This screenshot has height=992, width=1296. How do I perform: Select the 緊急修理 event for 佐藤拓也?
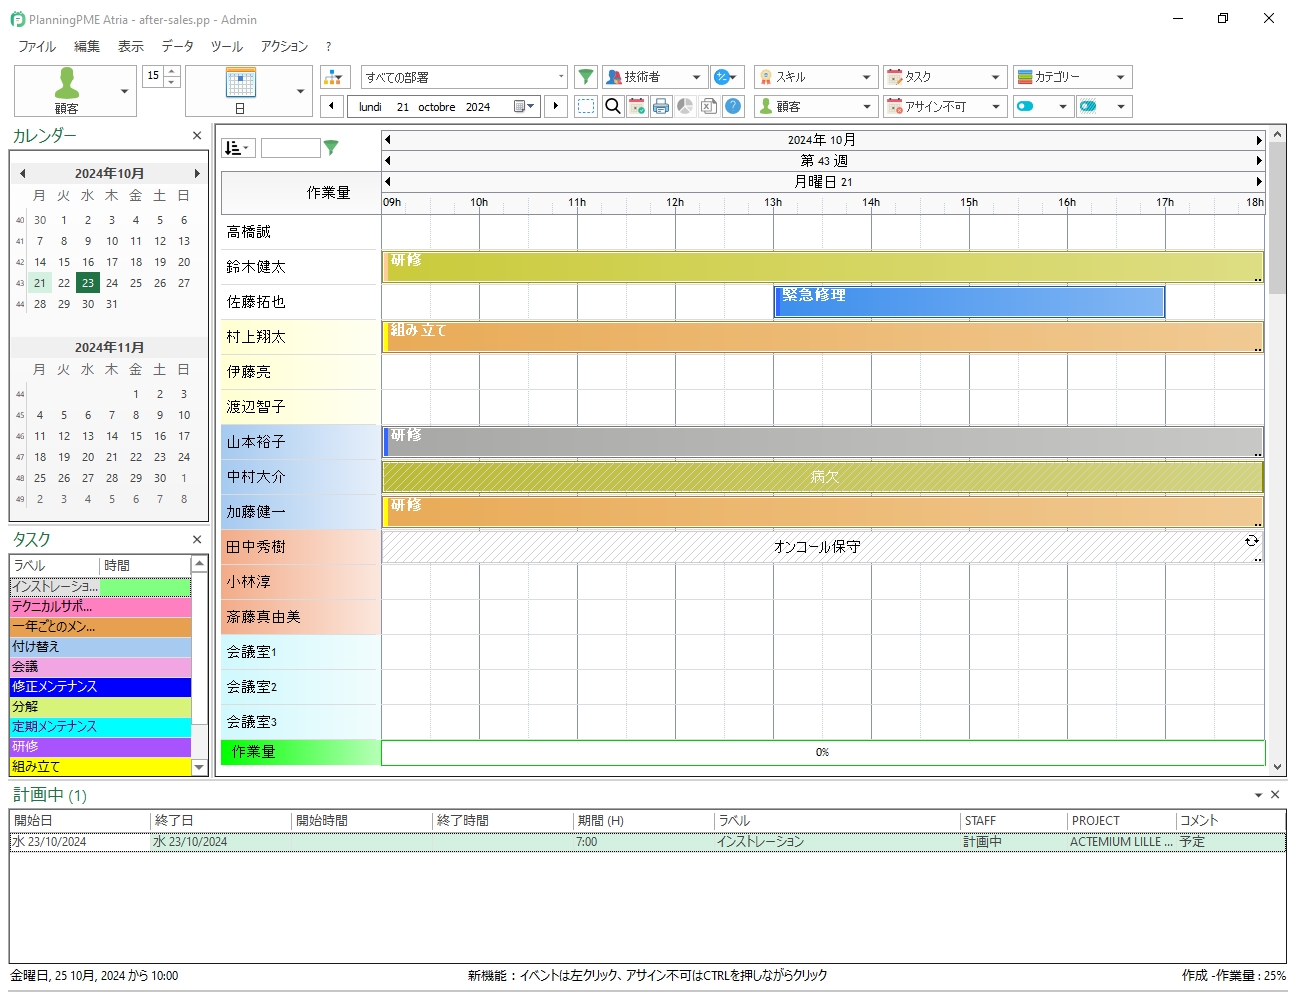click(970, 302)
